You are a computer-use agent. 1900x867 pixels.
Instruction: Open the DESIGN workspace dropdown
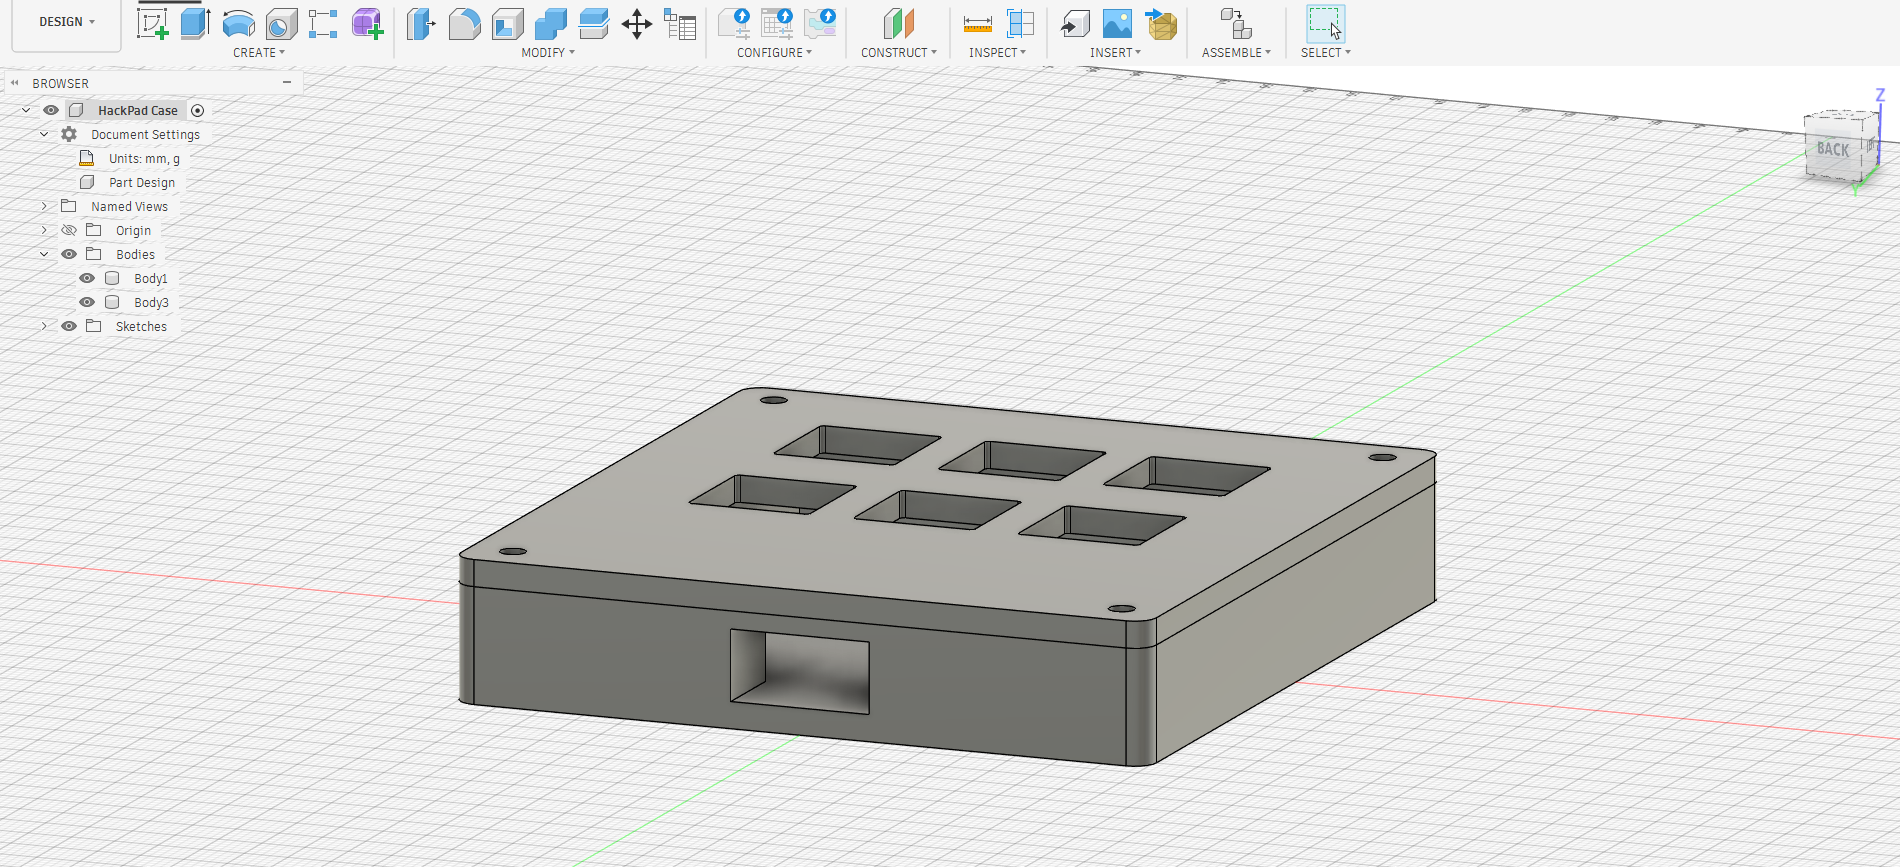click(x=67, y=22)
